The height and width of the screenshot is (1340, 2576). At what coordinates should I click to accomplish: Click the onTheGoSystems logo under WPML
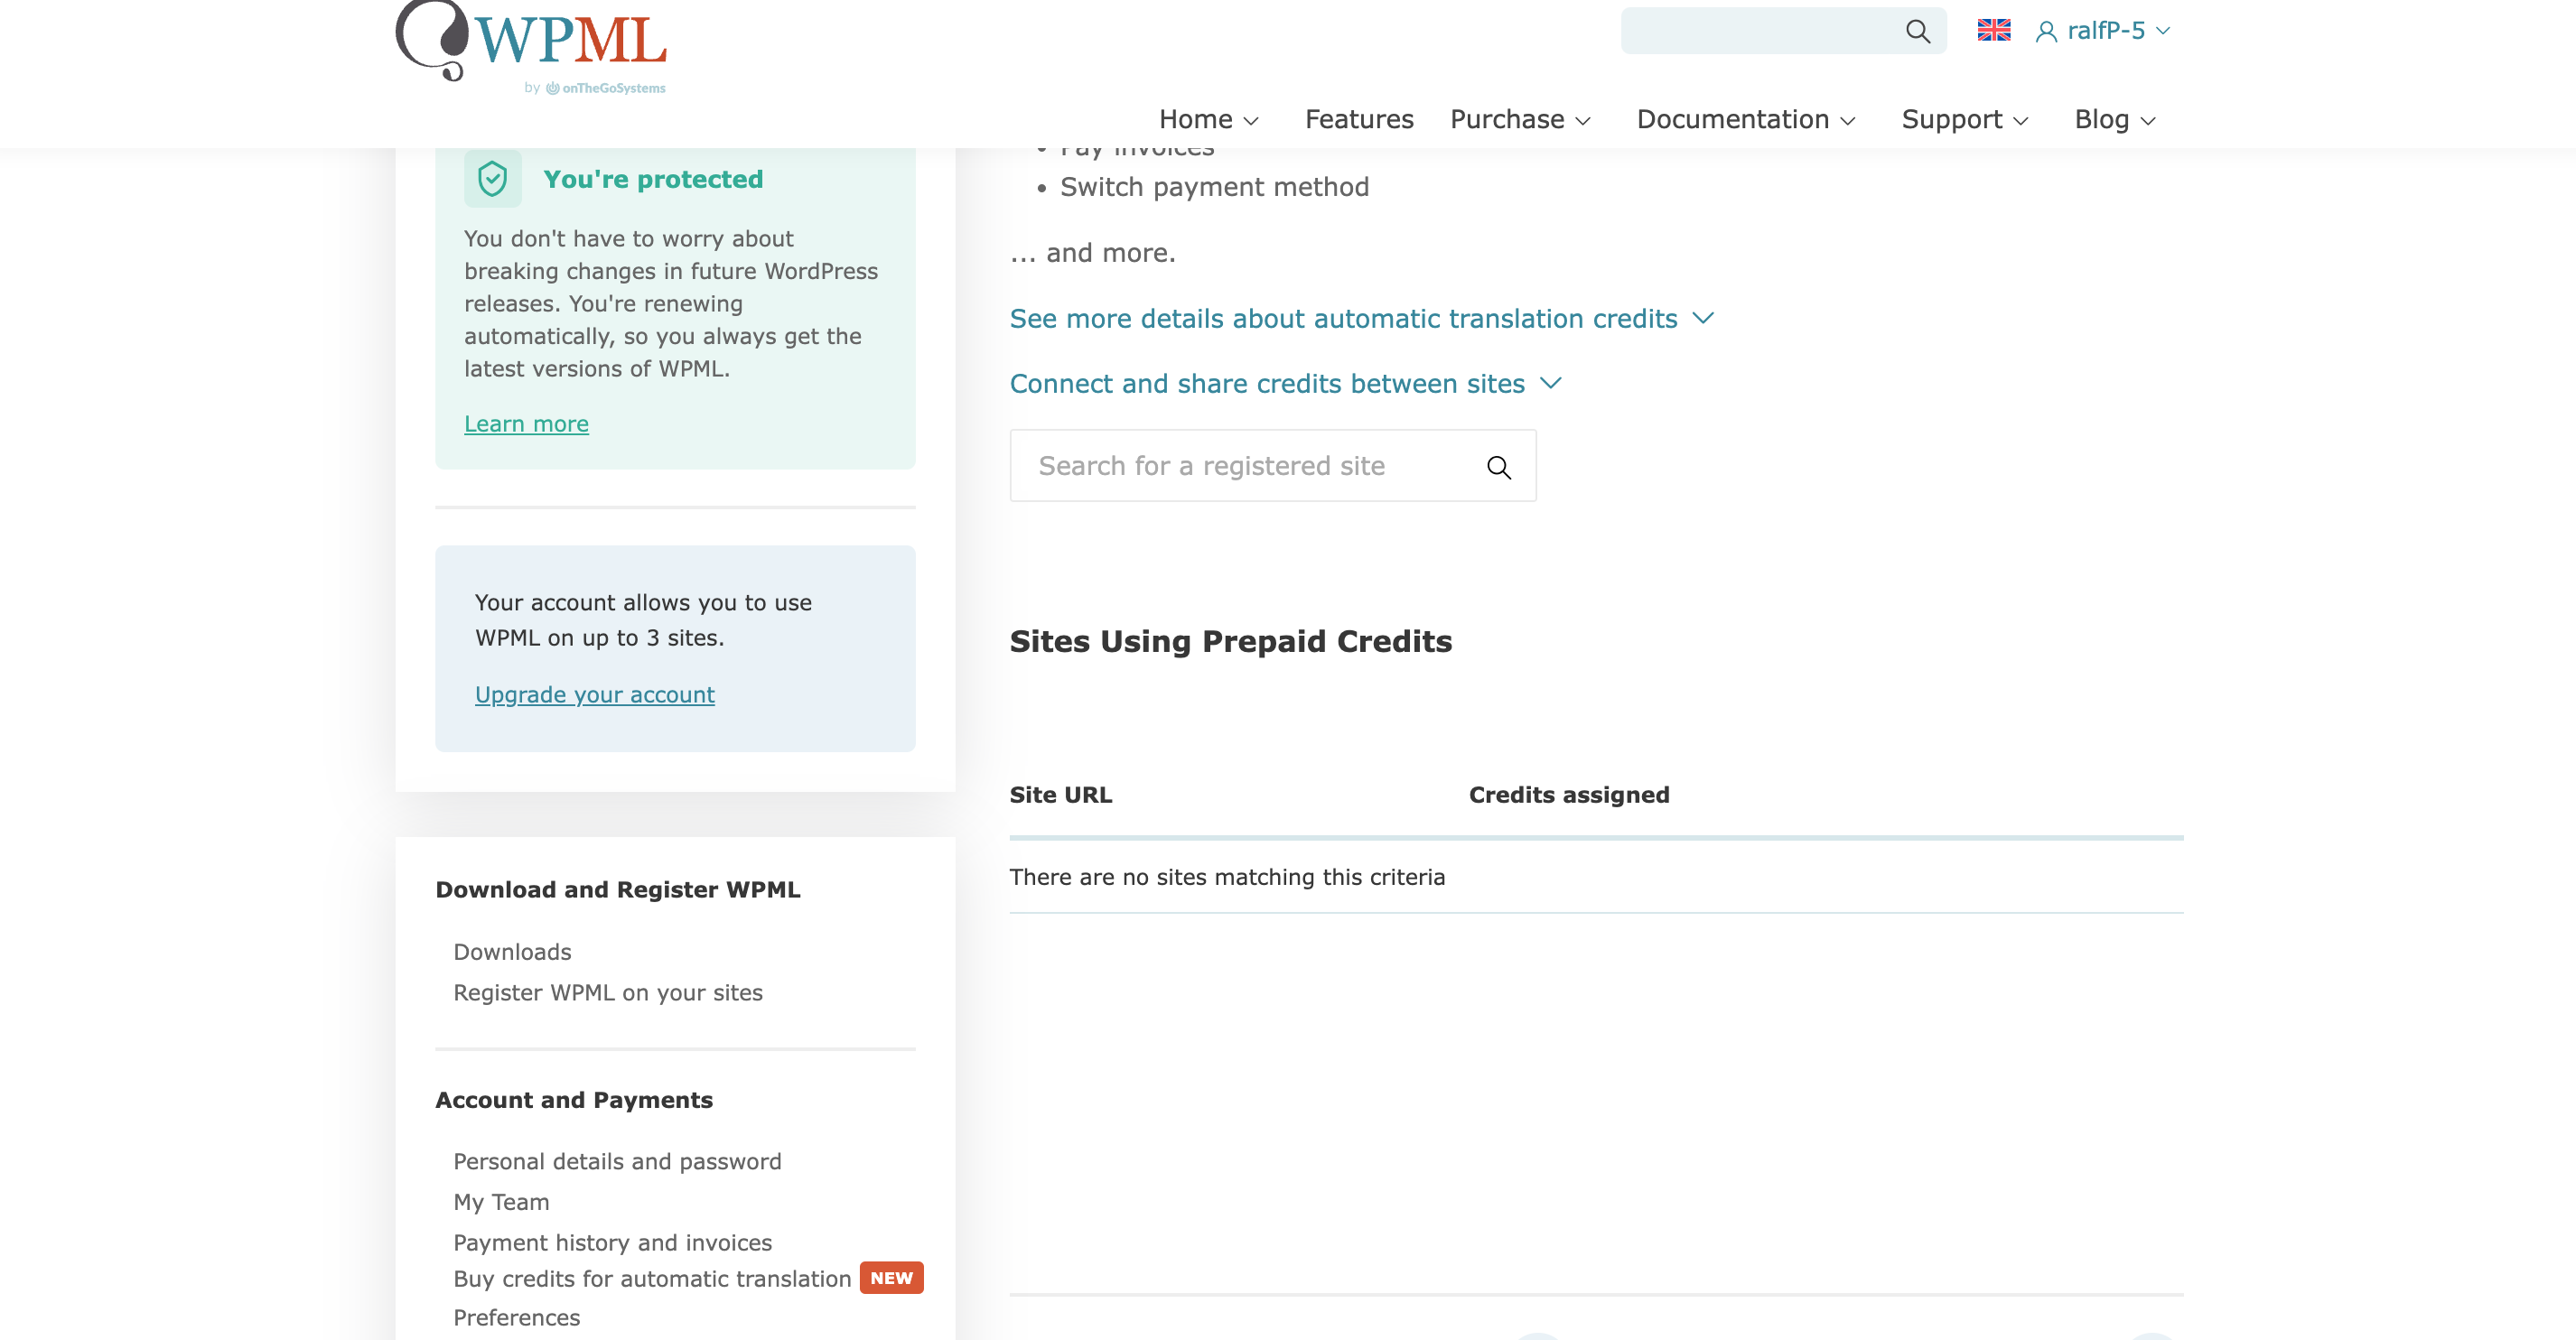tap(605, 88)
